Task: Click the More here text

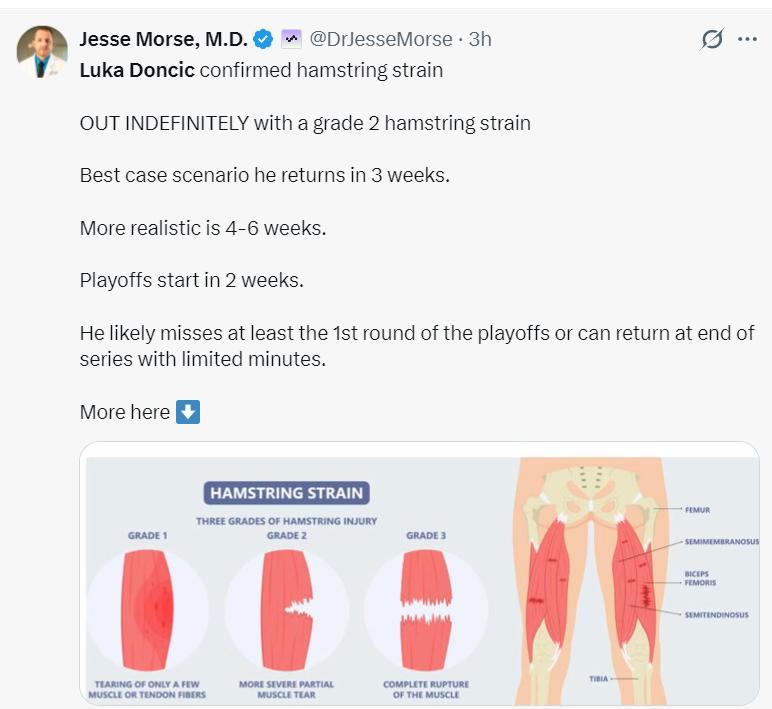Action: pos(125,412)
